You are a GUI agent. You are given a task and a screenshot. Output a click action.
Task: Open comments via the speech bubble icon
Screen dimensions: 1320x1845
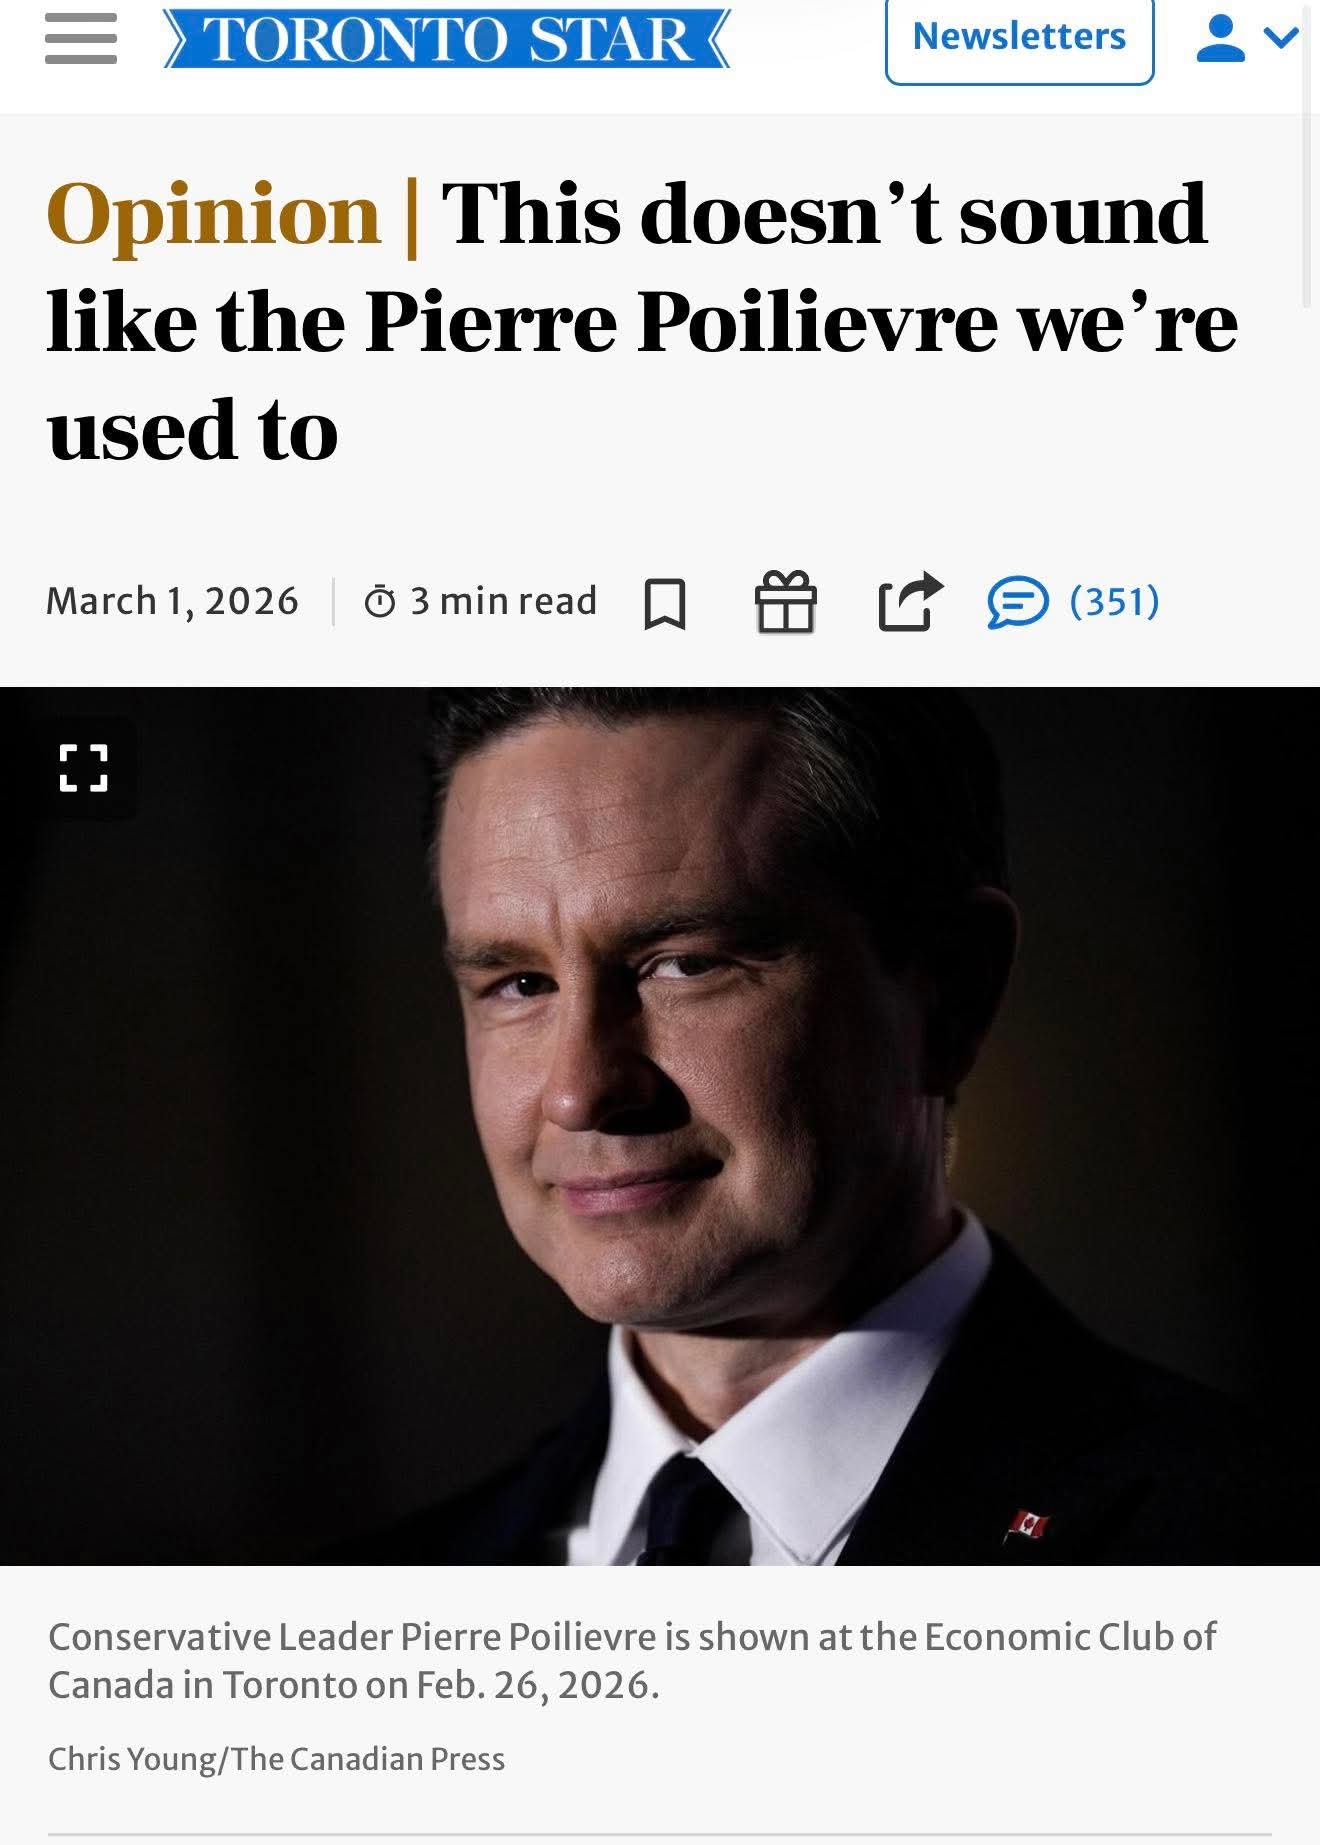pos(1018,603)
